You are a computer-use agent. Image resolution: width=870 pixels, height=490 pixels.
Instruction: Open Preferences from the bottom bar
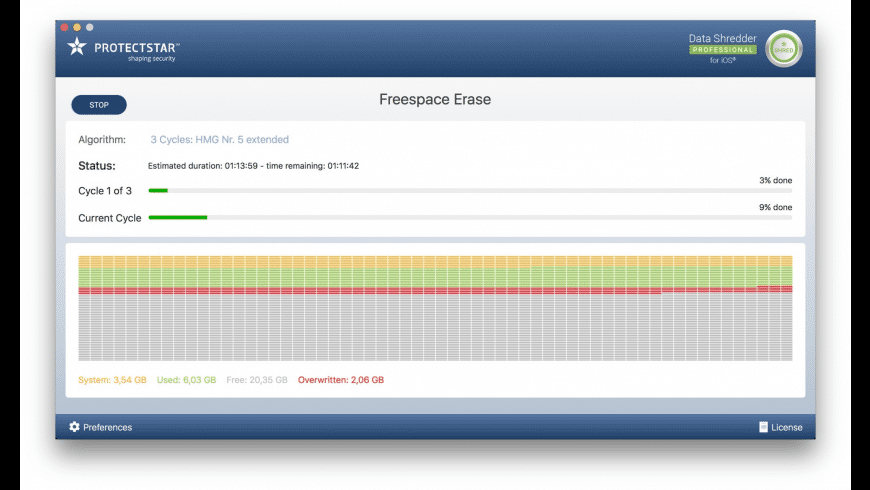tap(100, 427)
